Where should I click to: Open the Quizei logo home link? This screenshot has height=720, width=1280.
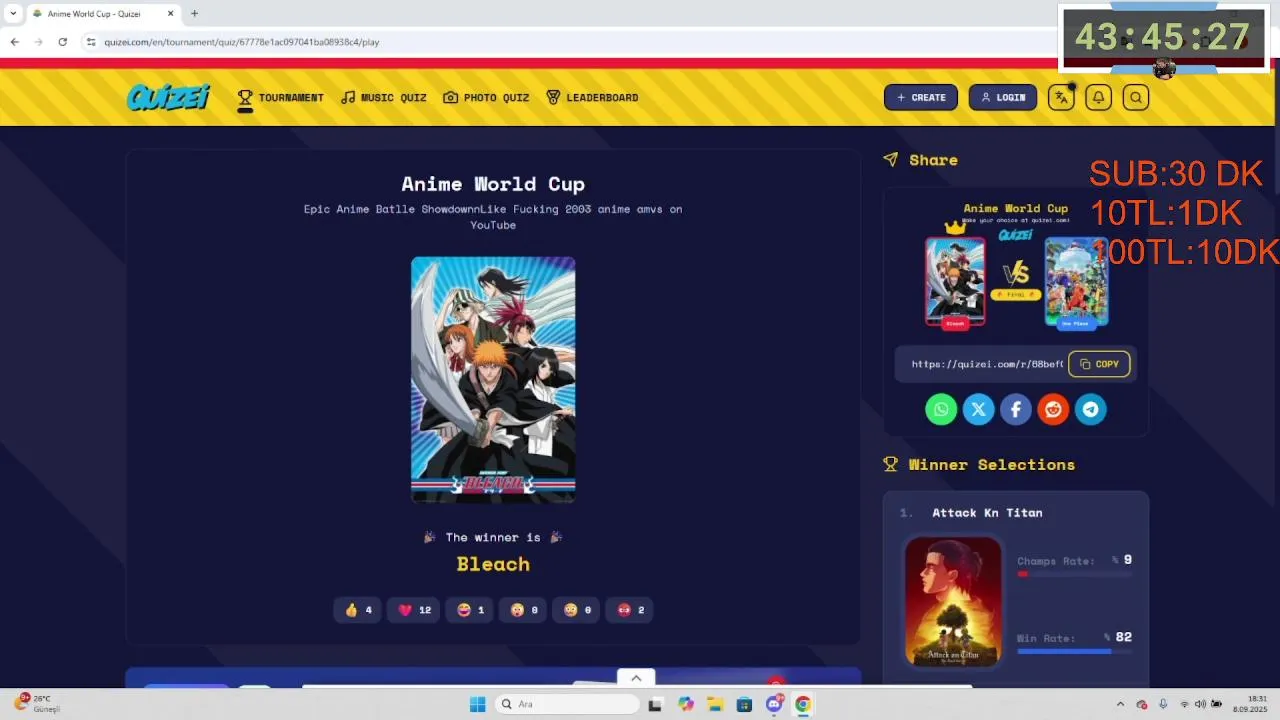(x=168, y=97)
